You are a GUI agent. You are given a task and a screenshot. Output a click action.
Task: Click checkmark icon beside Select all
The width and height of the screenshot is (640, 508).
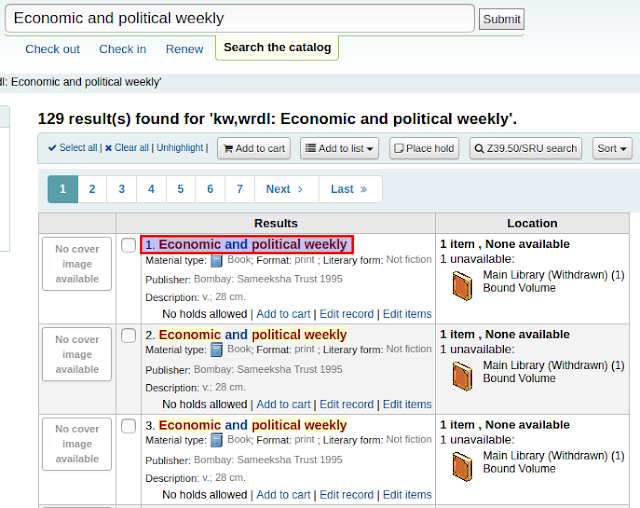[x=52, y=148]
